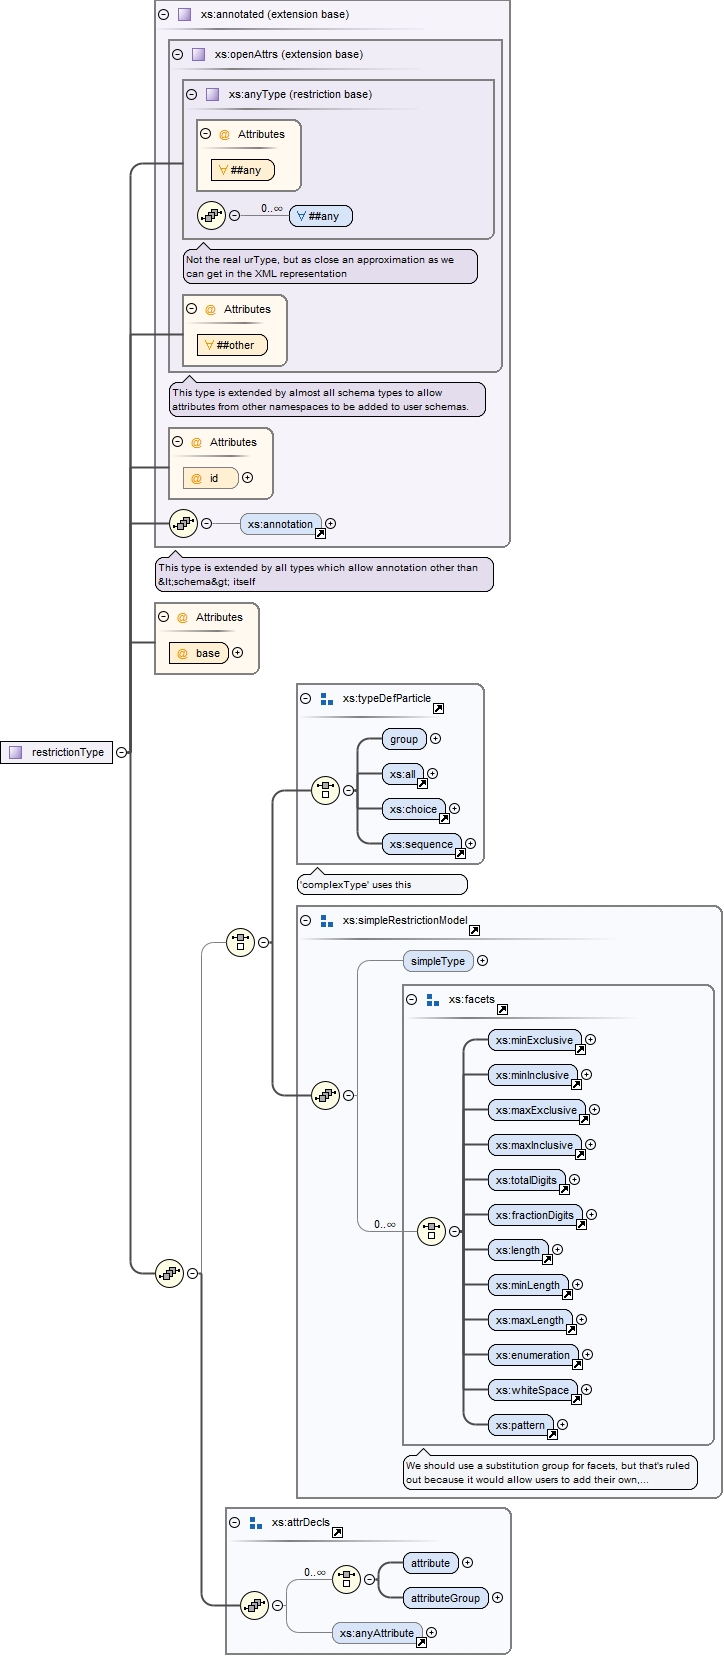Follow the reference arrow on xs:anyAttribute
This screenshot has width=724, height=1656.
pyautogui.click(x=421, y=1642)
